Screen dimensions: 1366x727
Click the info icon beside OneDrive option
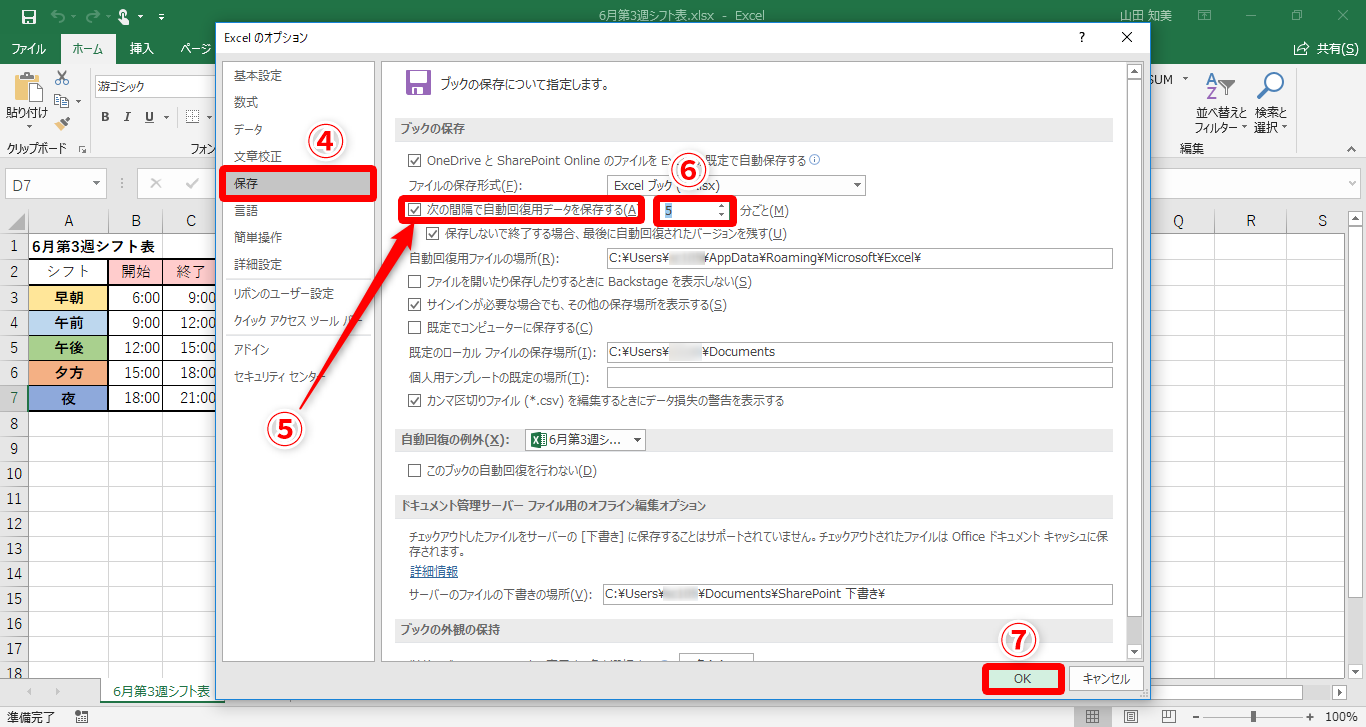[814, 160]
